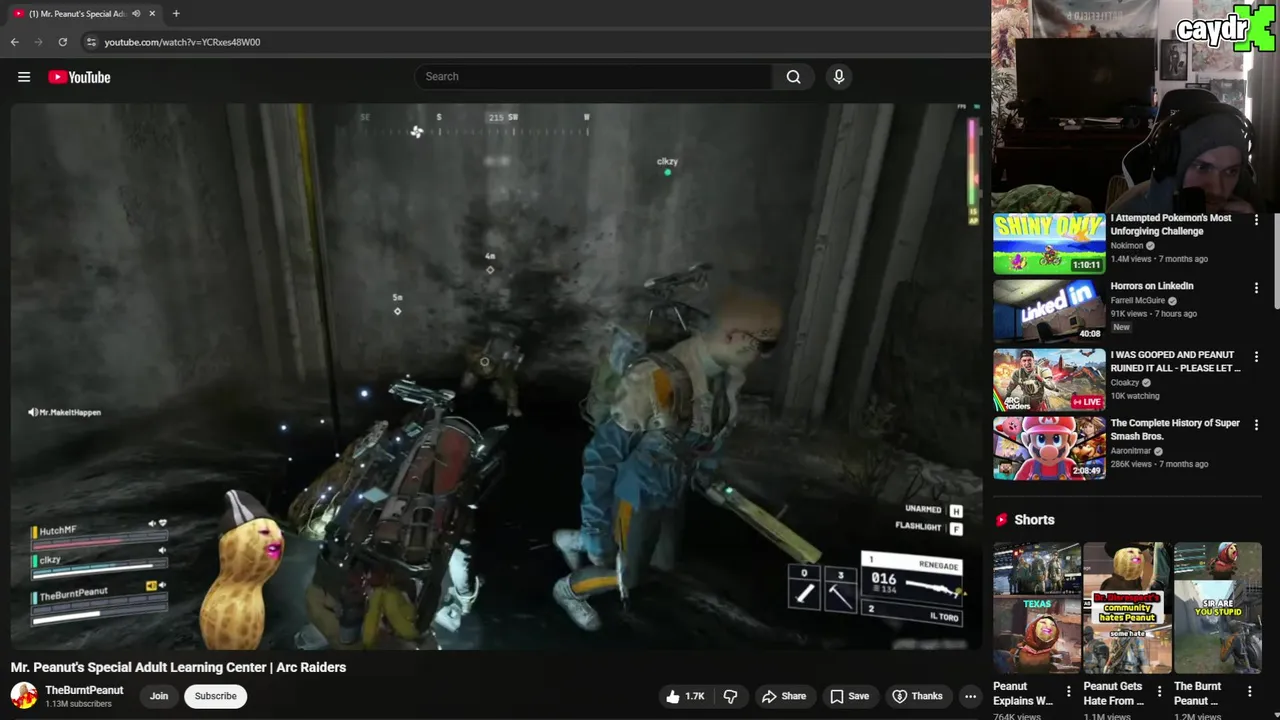
Task: Open the 'Pokemon's Most Unforgiving Challenge' thumbnail
Action: click(1049, 243)
